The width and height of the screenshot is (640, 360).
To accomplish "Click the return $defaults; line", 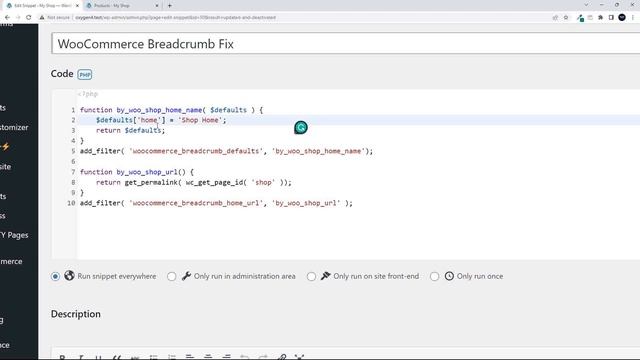I will click(131, 130).
